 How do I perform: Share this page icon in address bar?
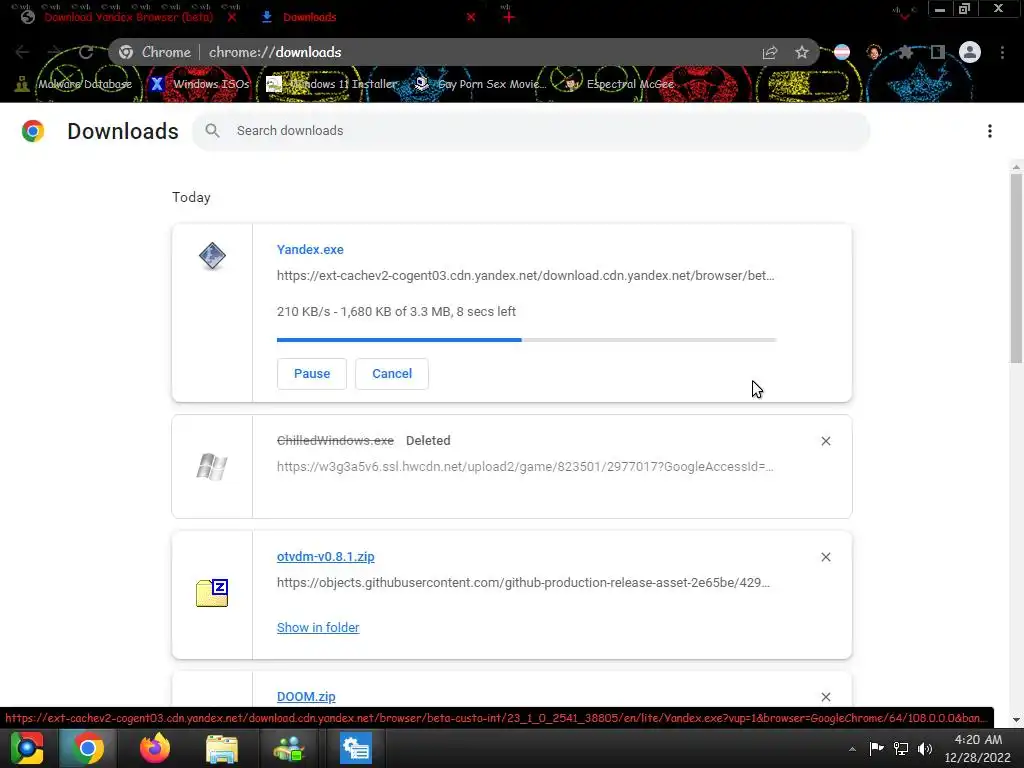pos(770,52)
